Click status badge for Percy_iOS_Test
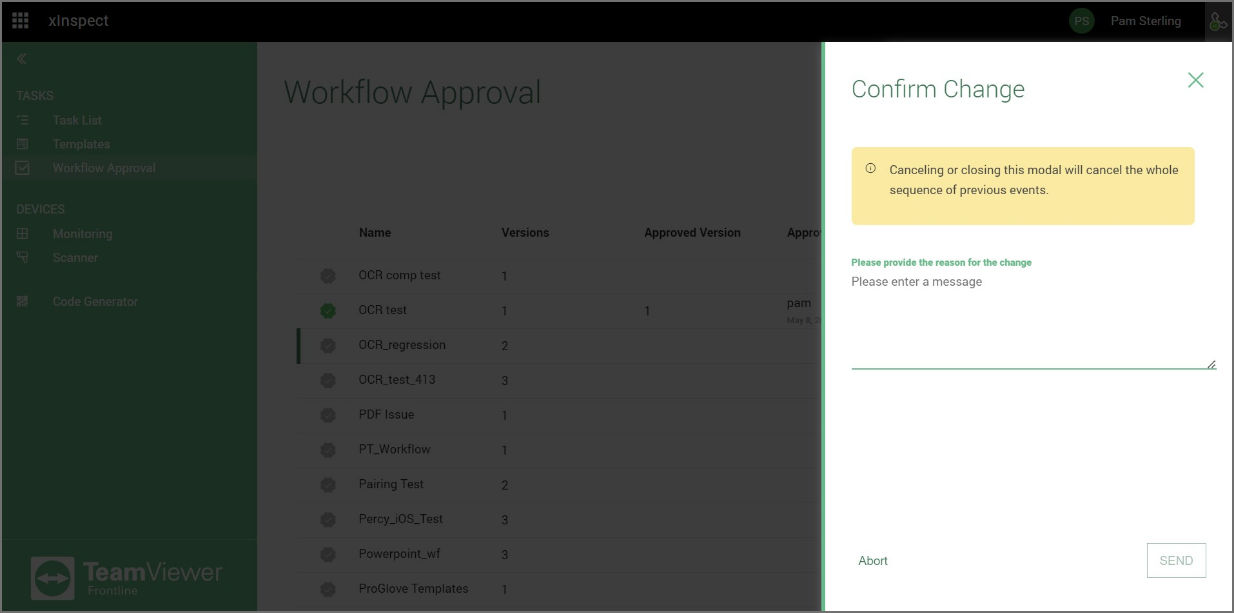This screenshot has height=613, width=1234. click(x=328, y=520)
